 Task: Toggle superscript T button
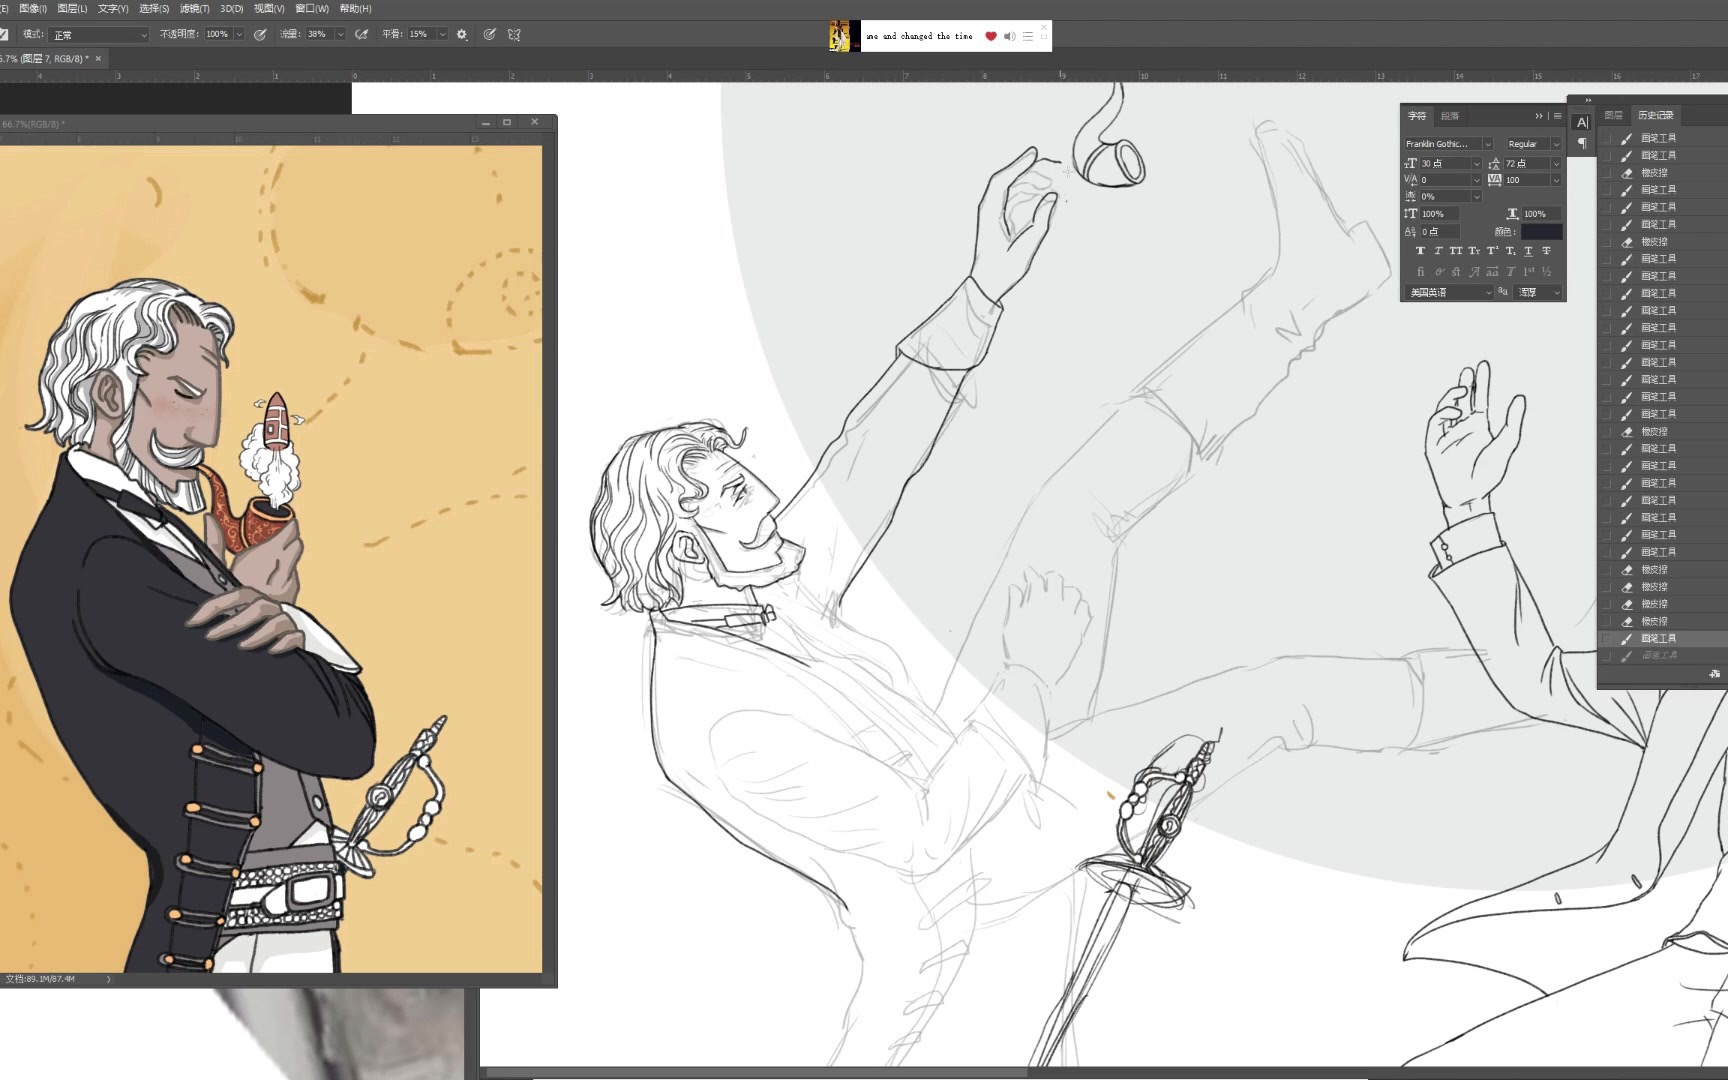[x=1492, y=251]
